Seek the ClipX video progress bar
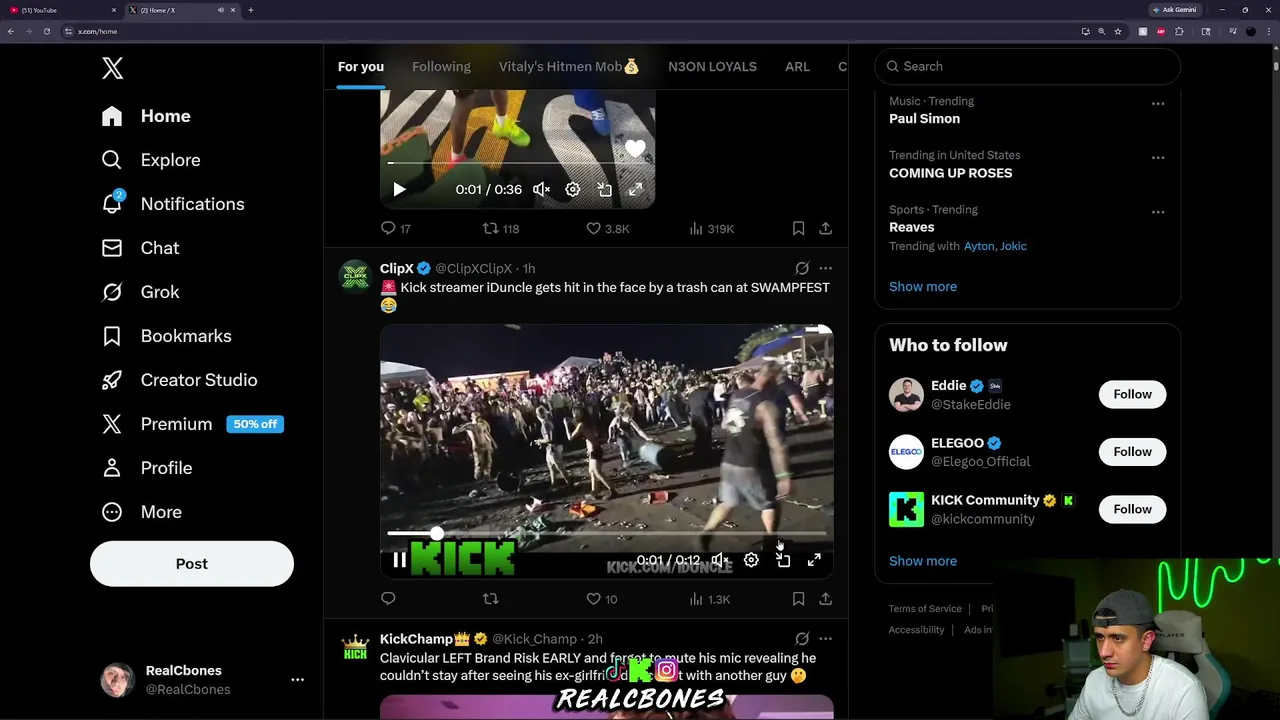Screen dimensions: 1280x720 (607, 534)
